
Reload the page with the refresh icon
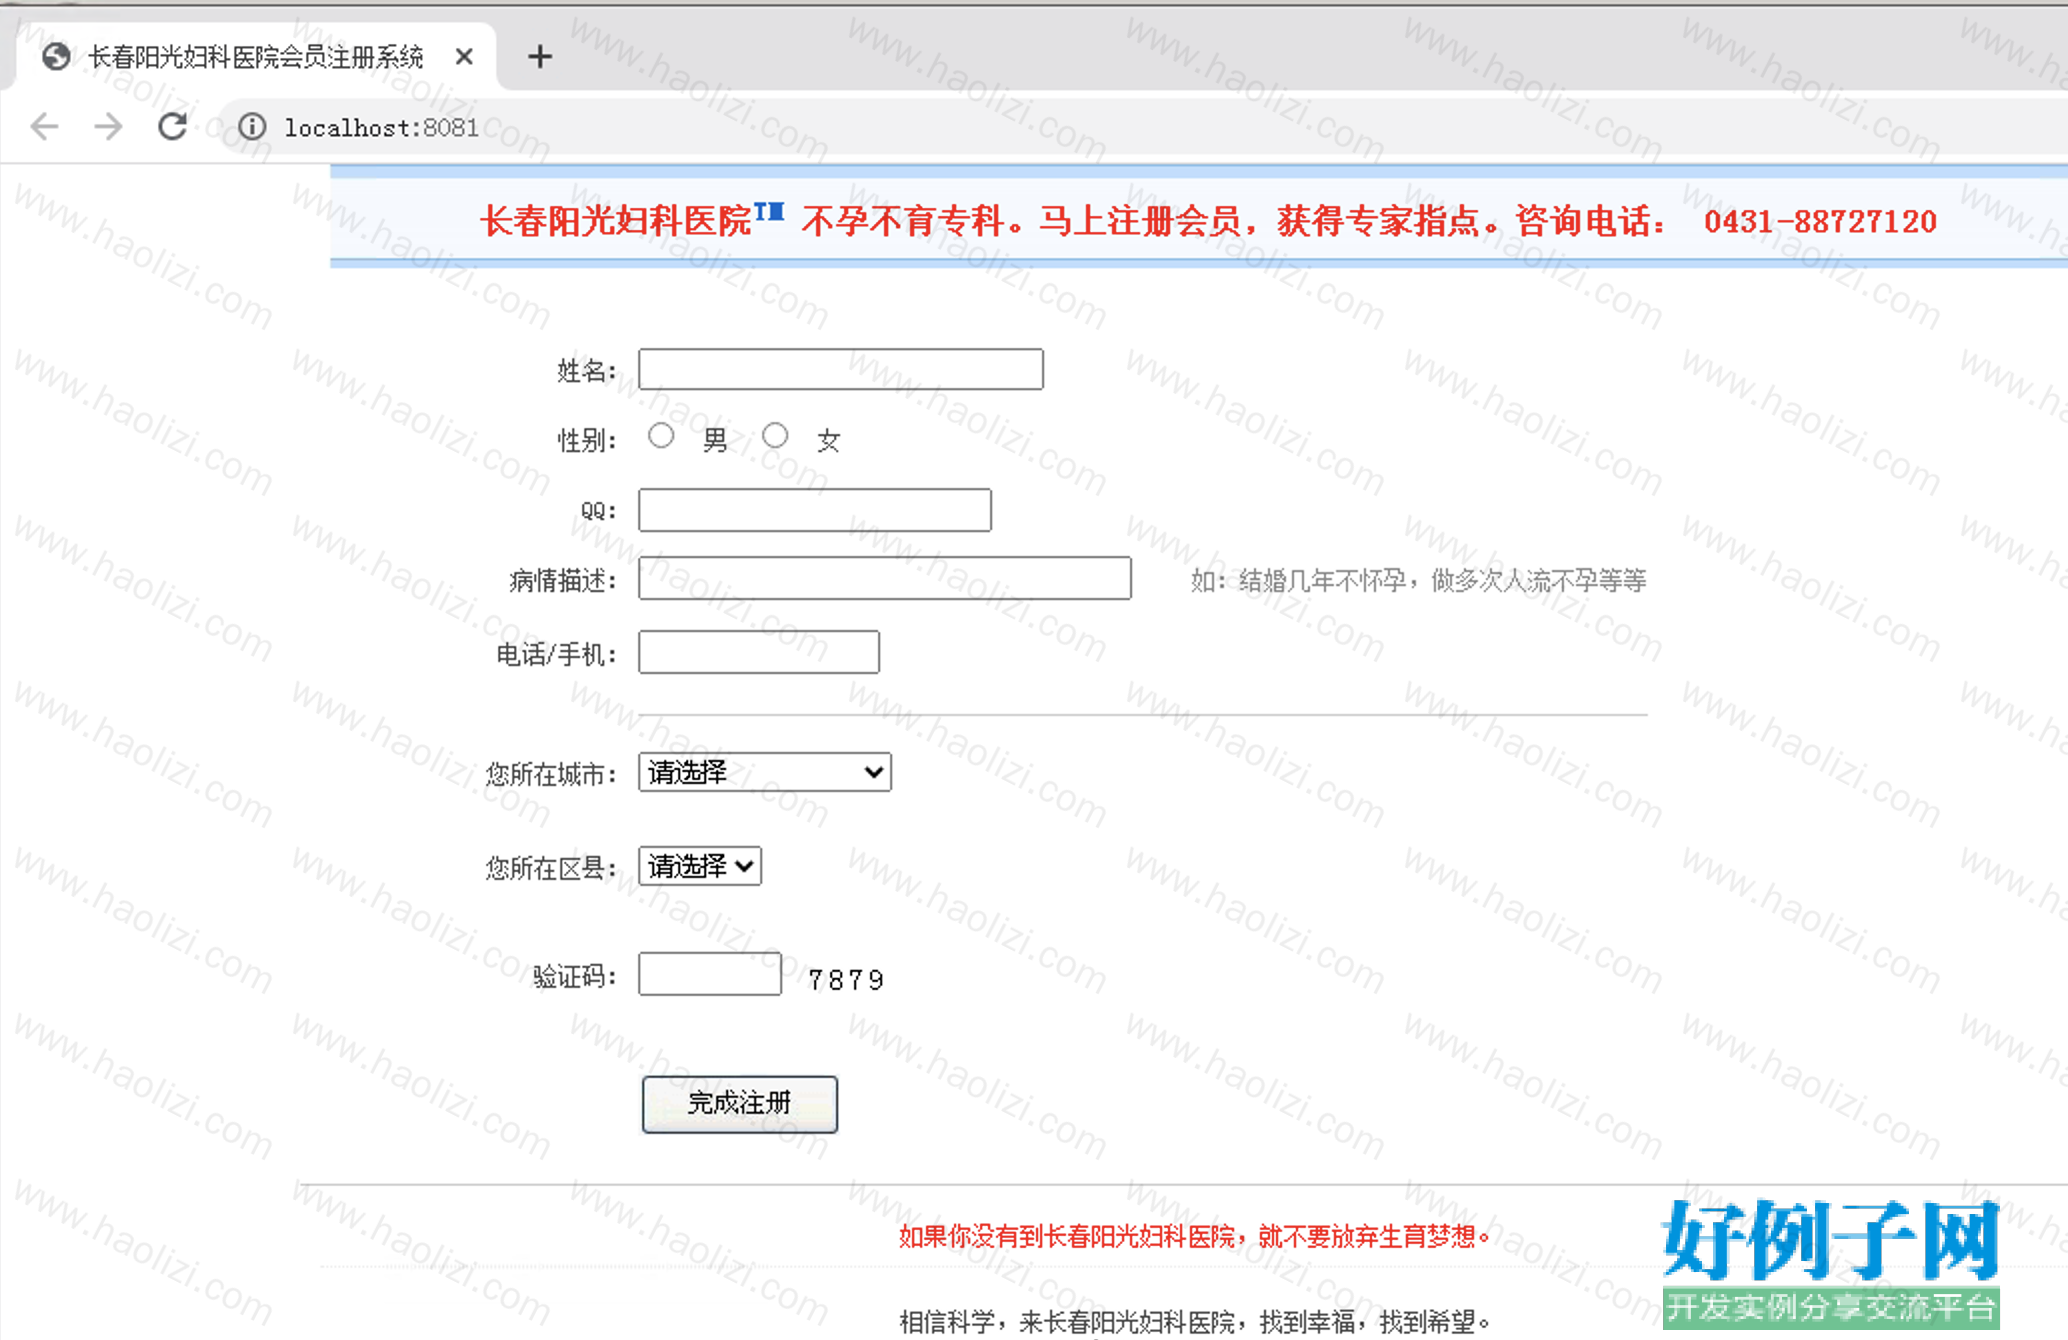tap(172, 126)
